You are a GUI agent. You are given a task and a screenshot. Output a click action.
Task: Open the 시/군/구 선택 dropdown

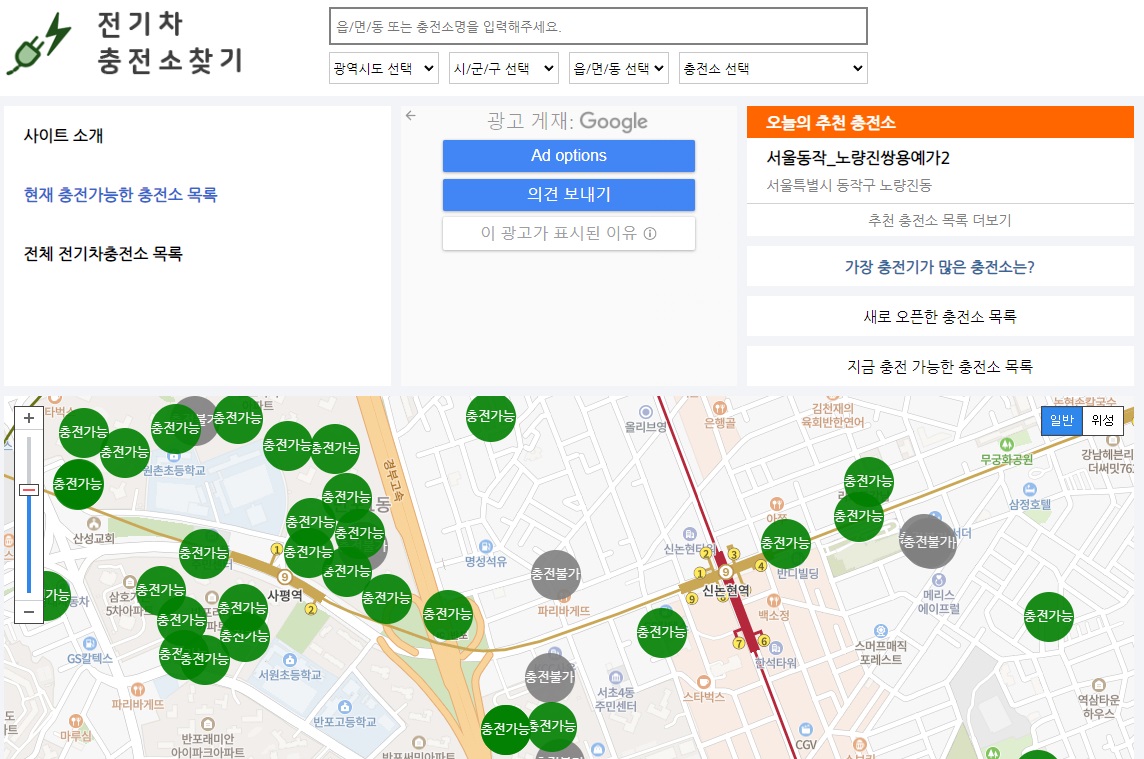click(x=503, y=67)
